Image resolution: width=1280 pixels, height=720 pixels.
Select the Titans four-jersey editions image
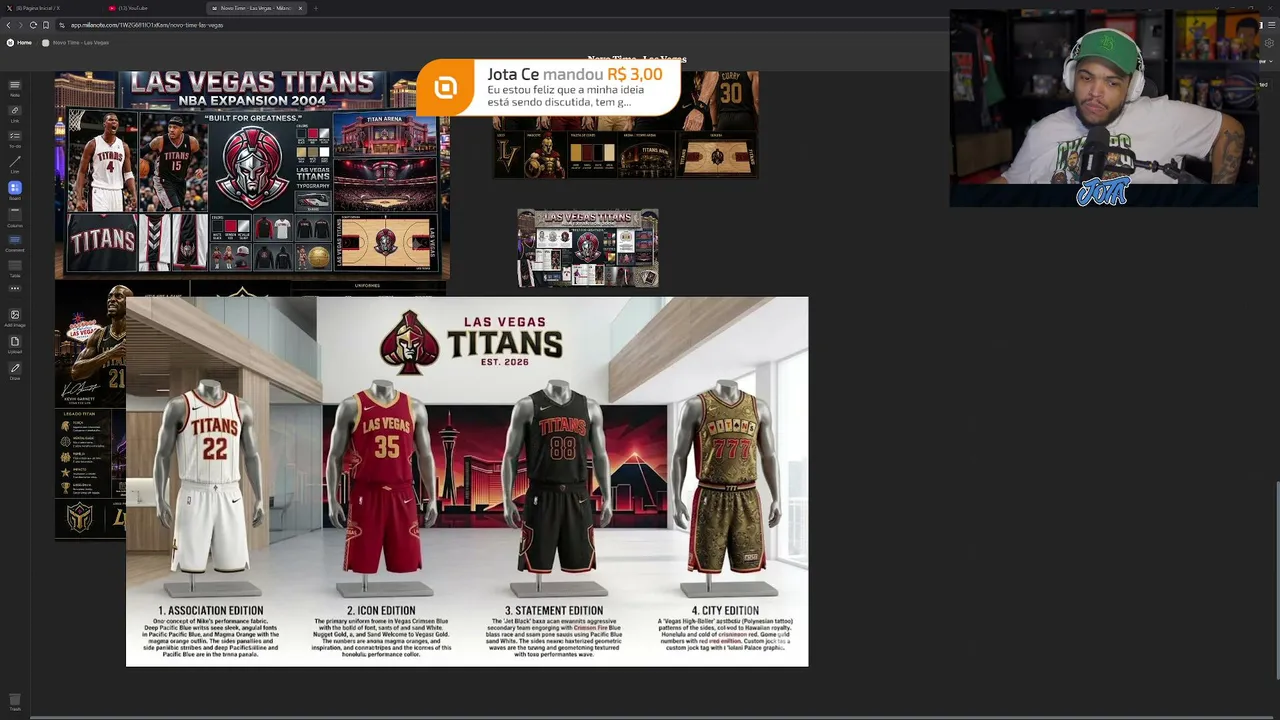467,481
